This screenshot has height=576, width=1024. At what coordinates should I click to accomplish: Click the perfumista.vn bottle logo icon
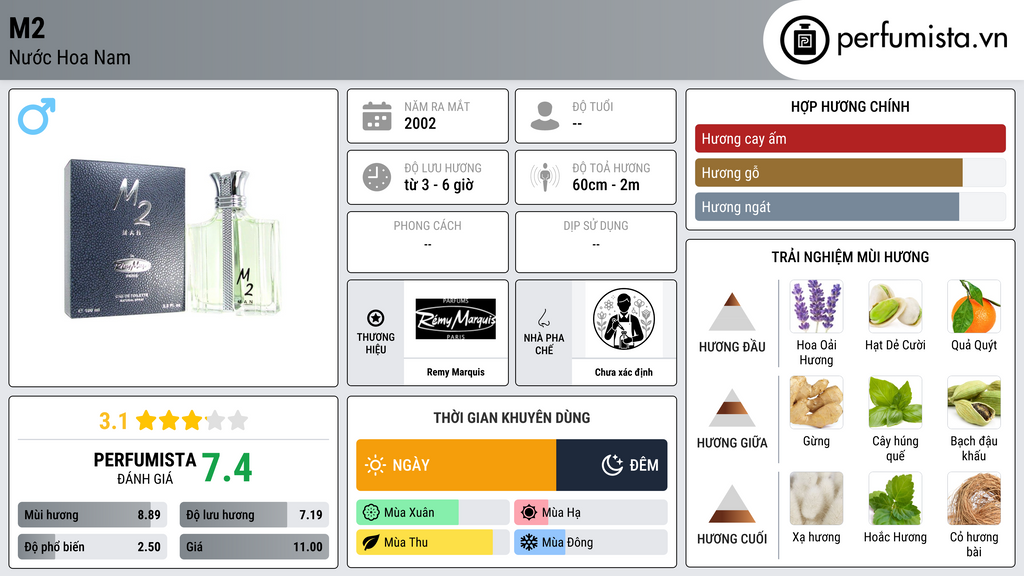coord(805,40)
